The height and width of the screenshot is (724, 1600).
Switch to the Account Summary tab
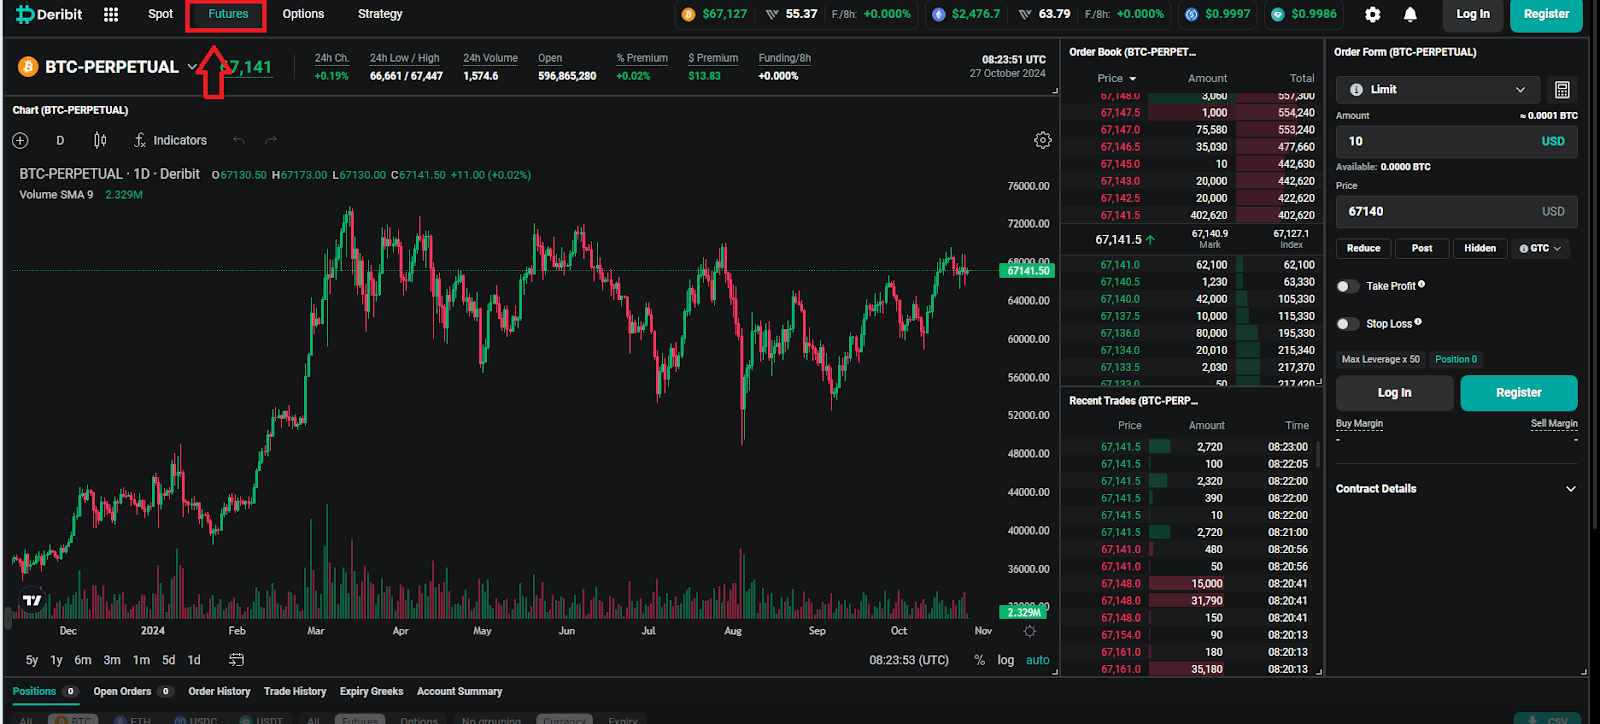[459, 691]
